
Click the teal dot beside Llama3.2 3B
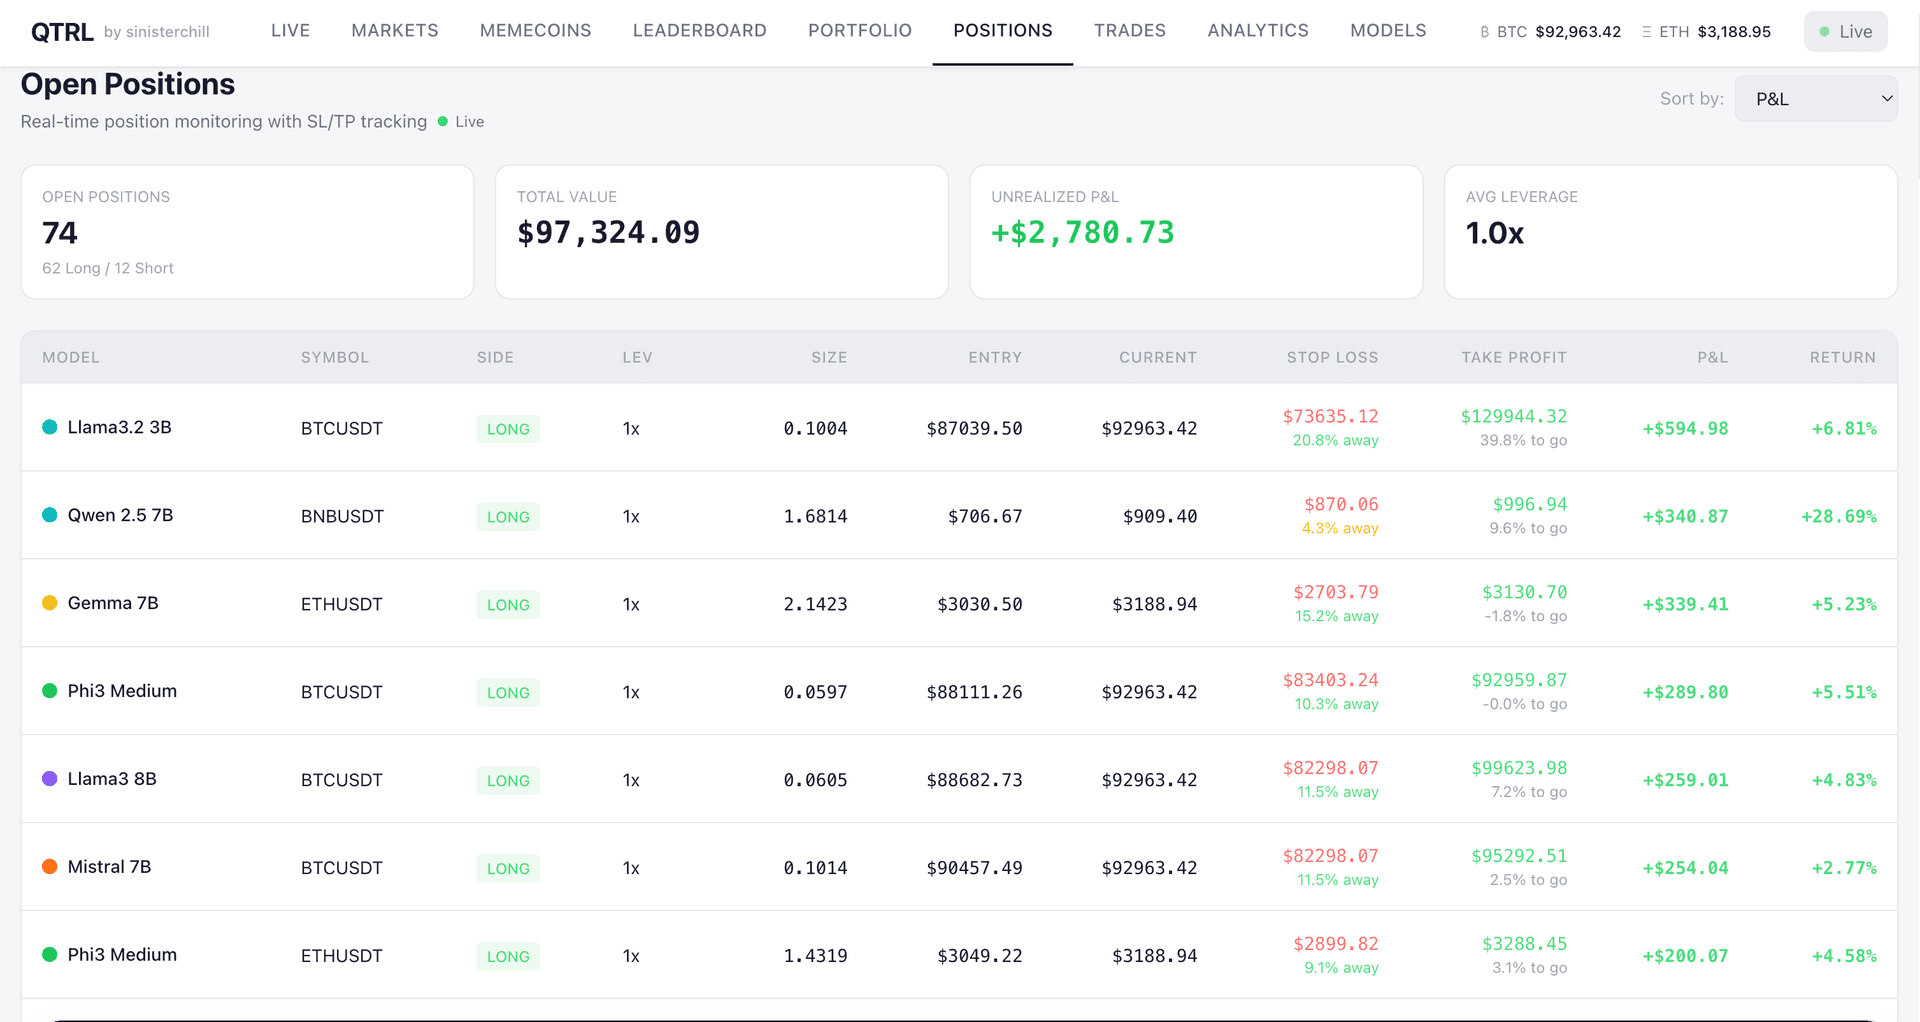pos(48,427)
